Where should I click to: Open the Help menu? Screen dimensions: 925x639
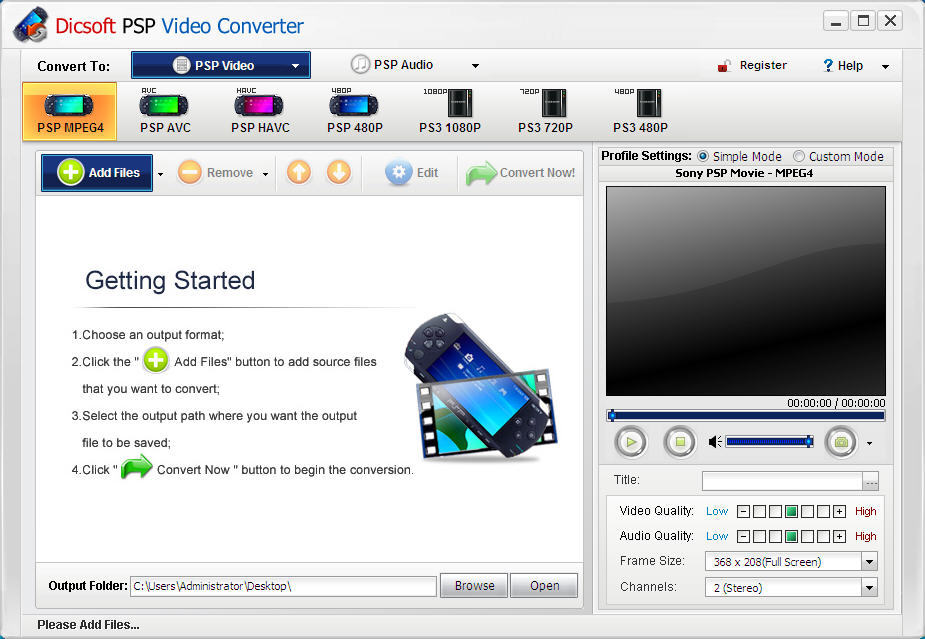(852, 65)
